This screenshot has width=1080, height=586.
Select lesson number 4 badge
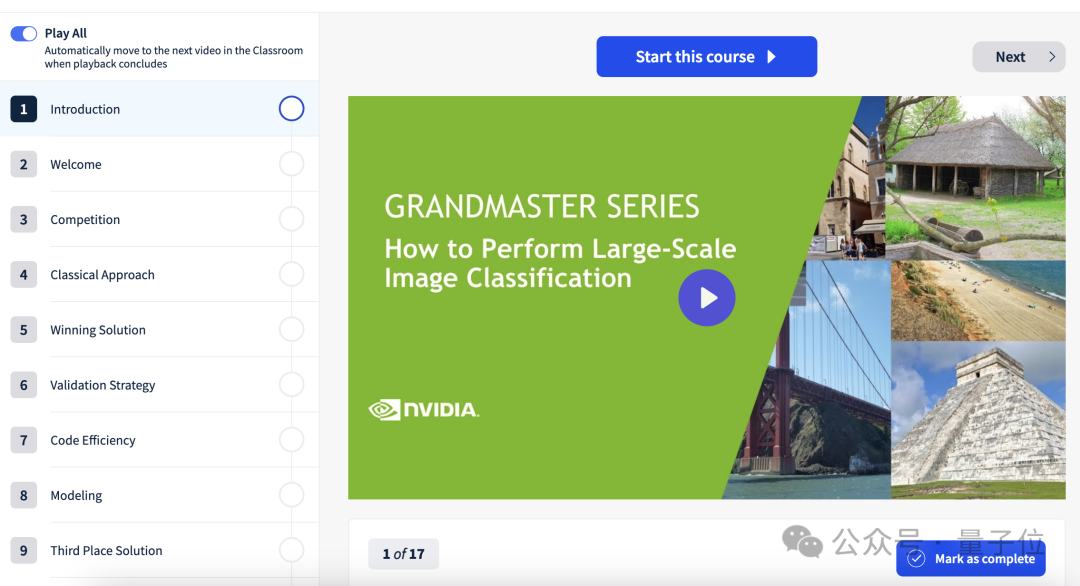[23, 275]
